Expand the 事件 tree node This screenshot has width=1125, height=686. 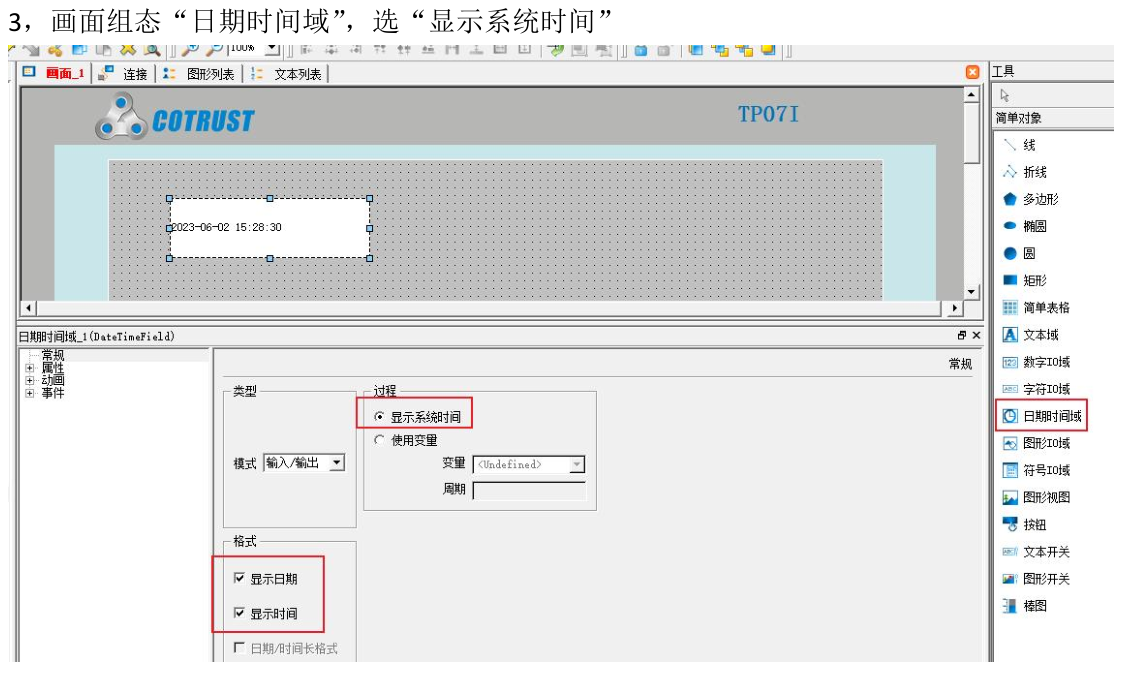point(29,393)
